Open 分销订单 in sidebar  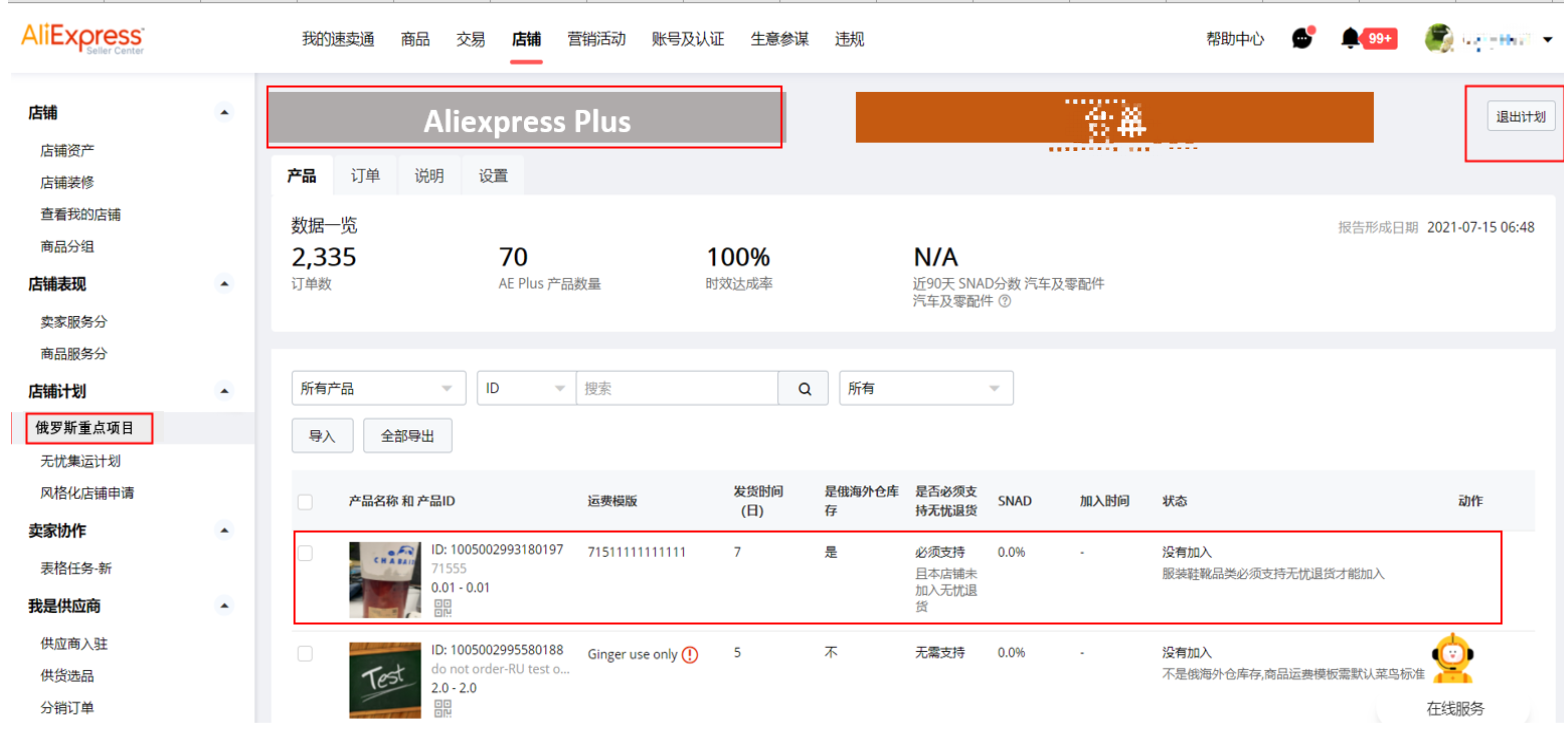[67, 707]
